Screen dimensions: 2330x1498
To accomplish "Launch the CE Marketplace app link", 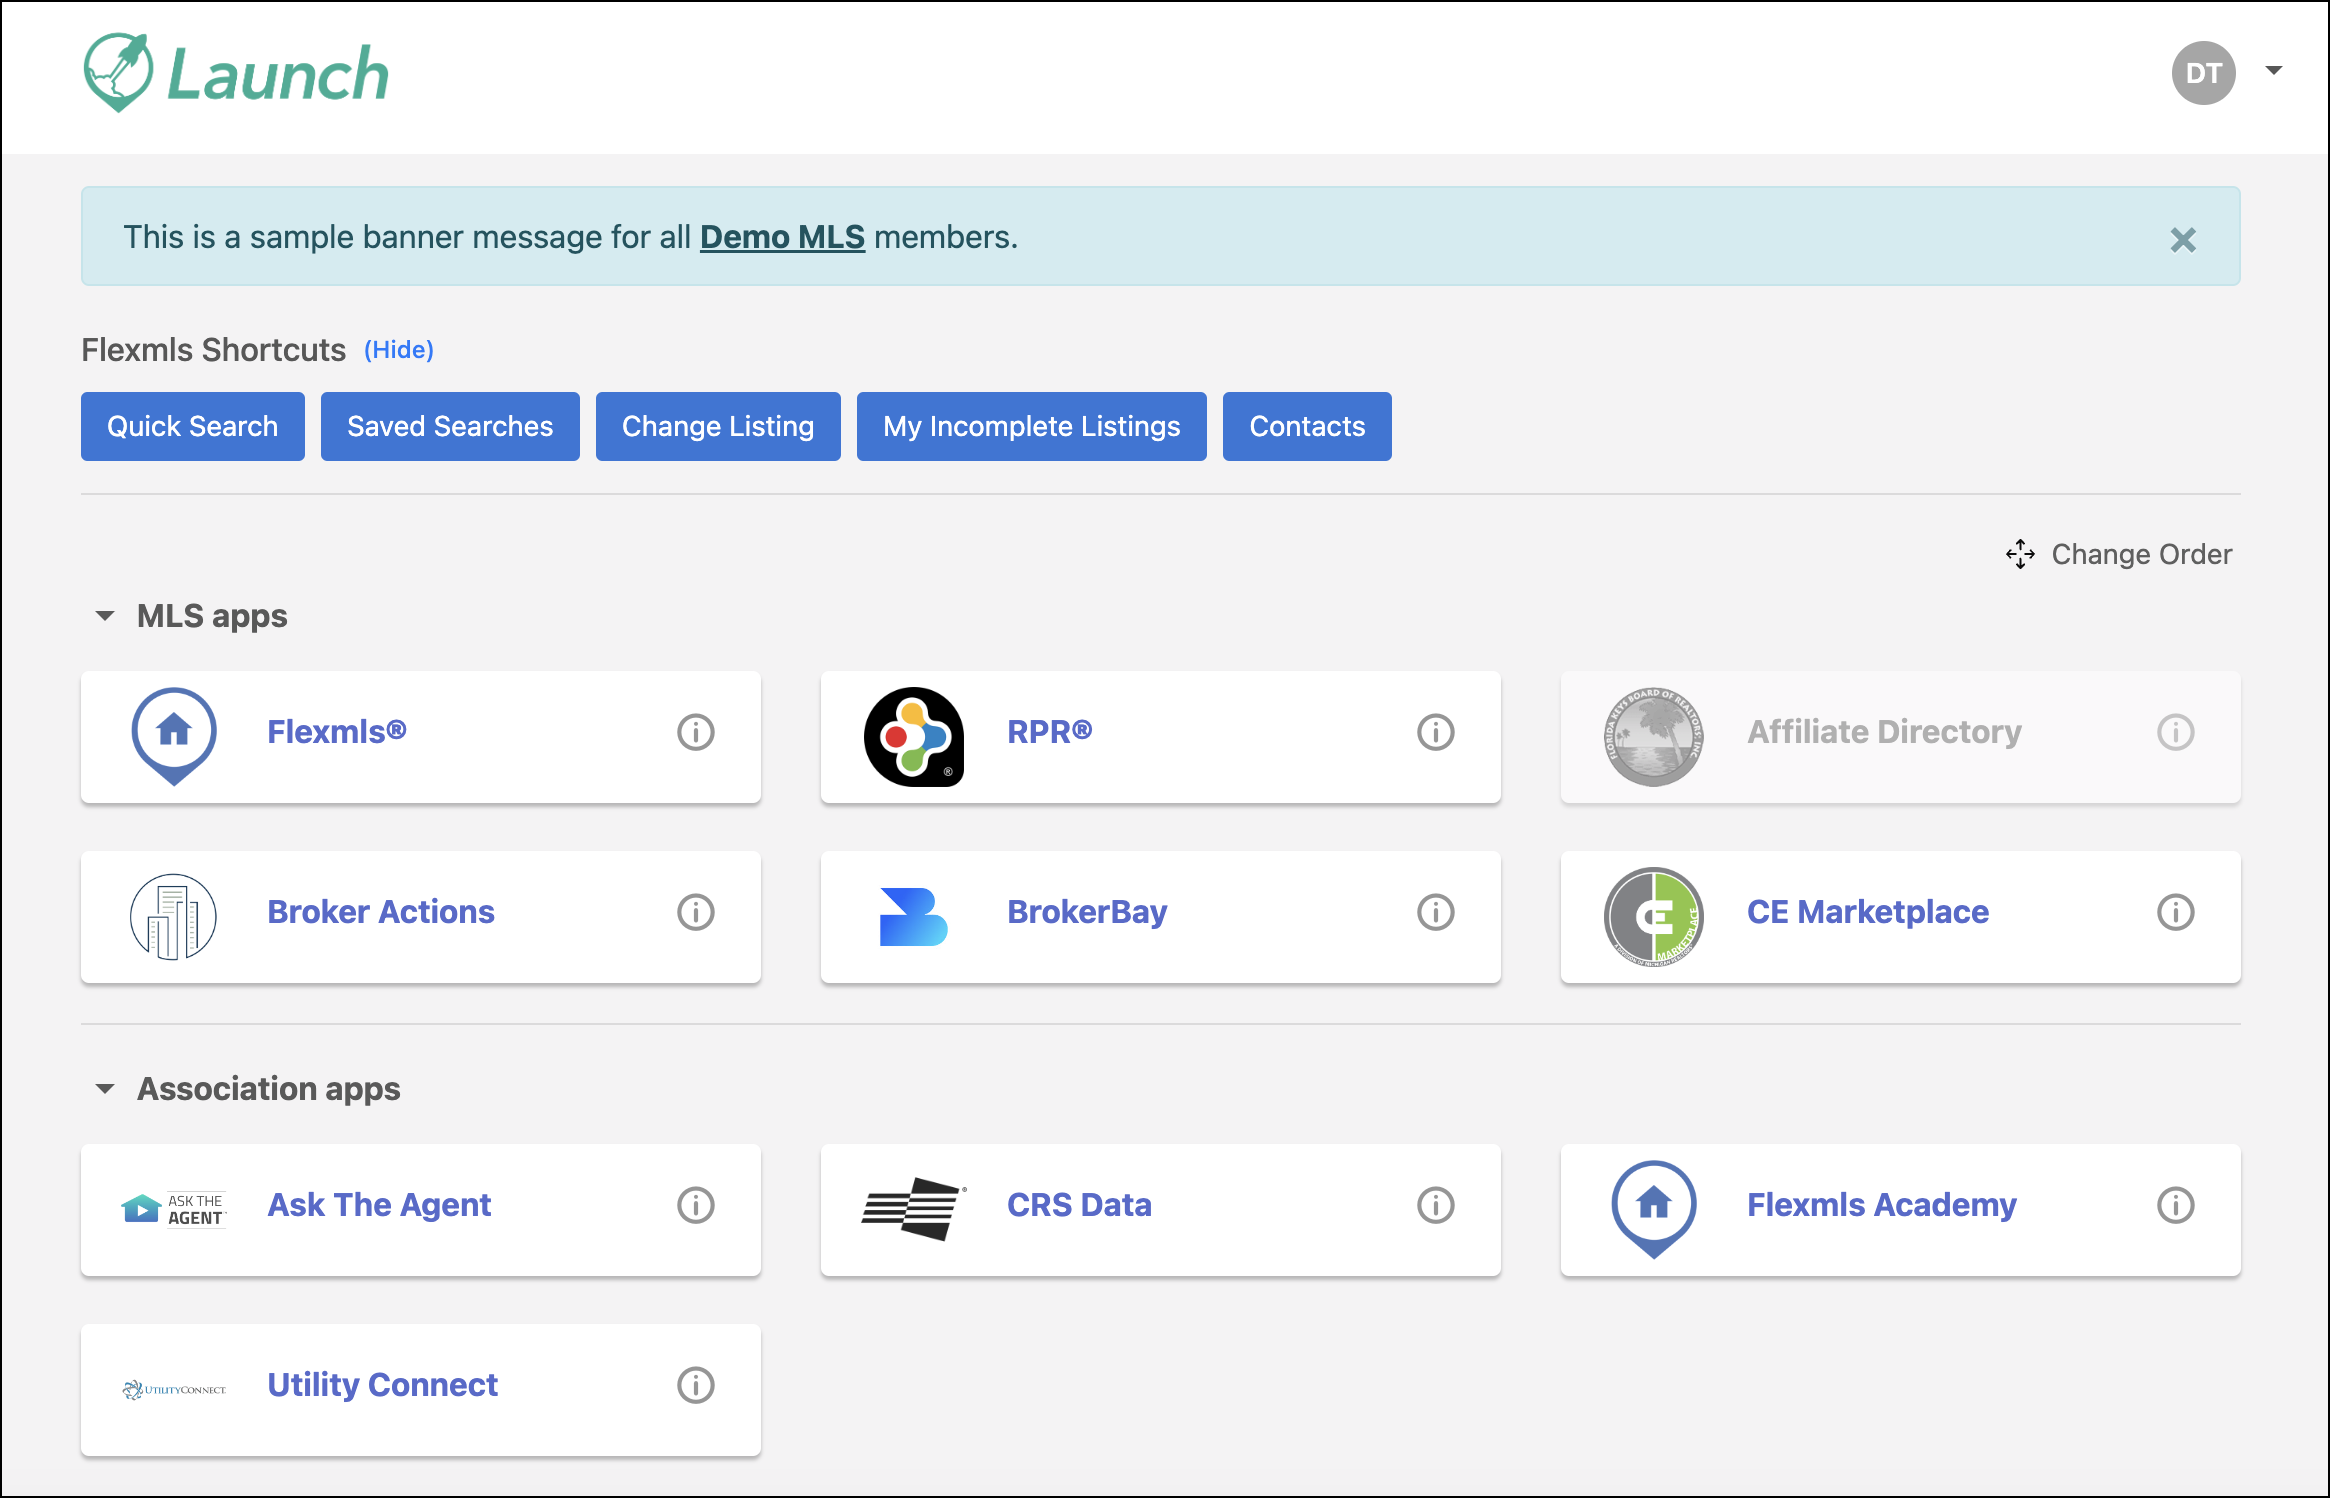I will (1868, 912).
